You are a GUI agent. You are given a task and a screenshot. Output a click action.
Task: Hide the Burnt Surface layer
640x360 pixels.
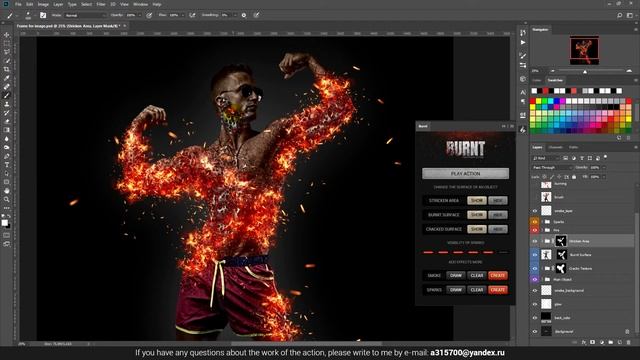click(x=535, y=255)
